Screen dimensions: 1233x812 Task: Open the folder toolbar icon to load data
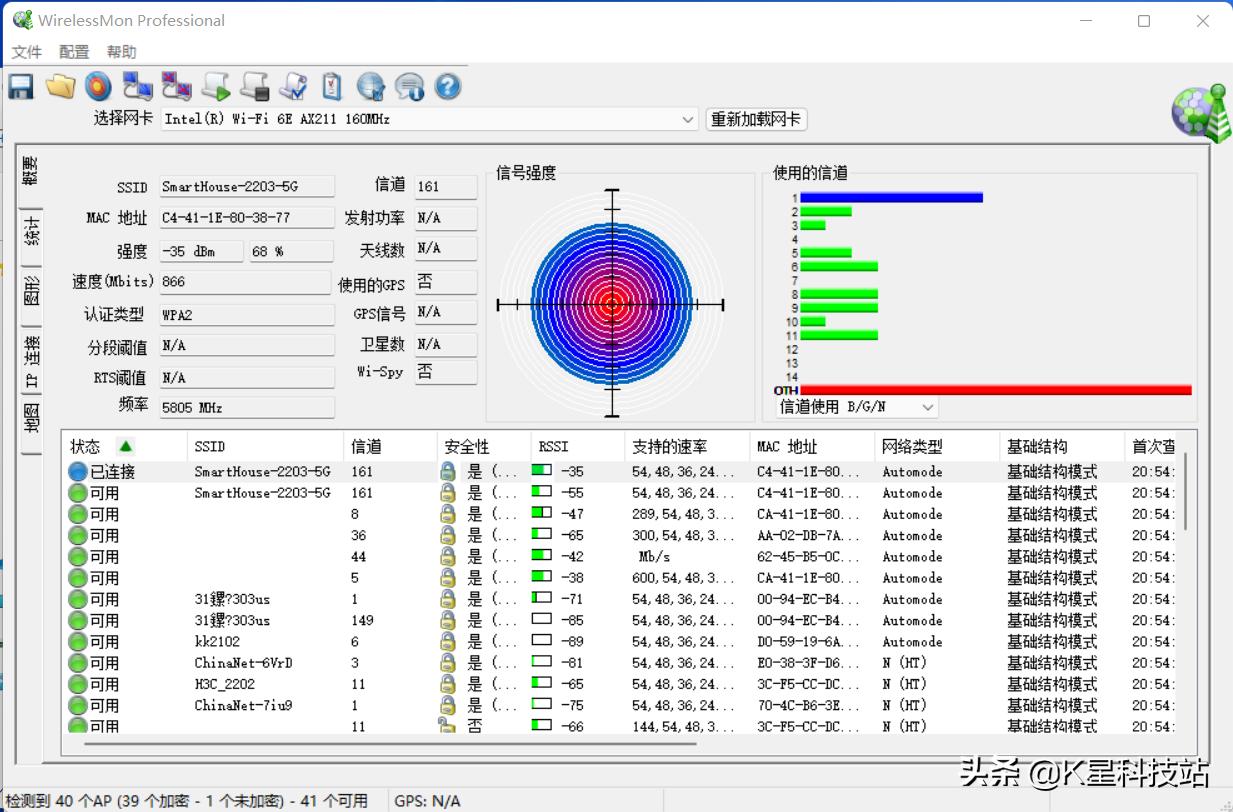59,86
